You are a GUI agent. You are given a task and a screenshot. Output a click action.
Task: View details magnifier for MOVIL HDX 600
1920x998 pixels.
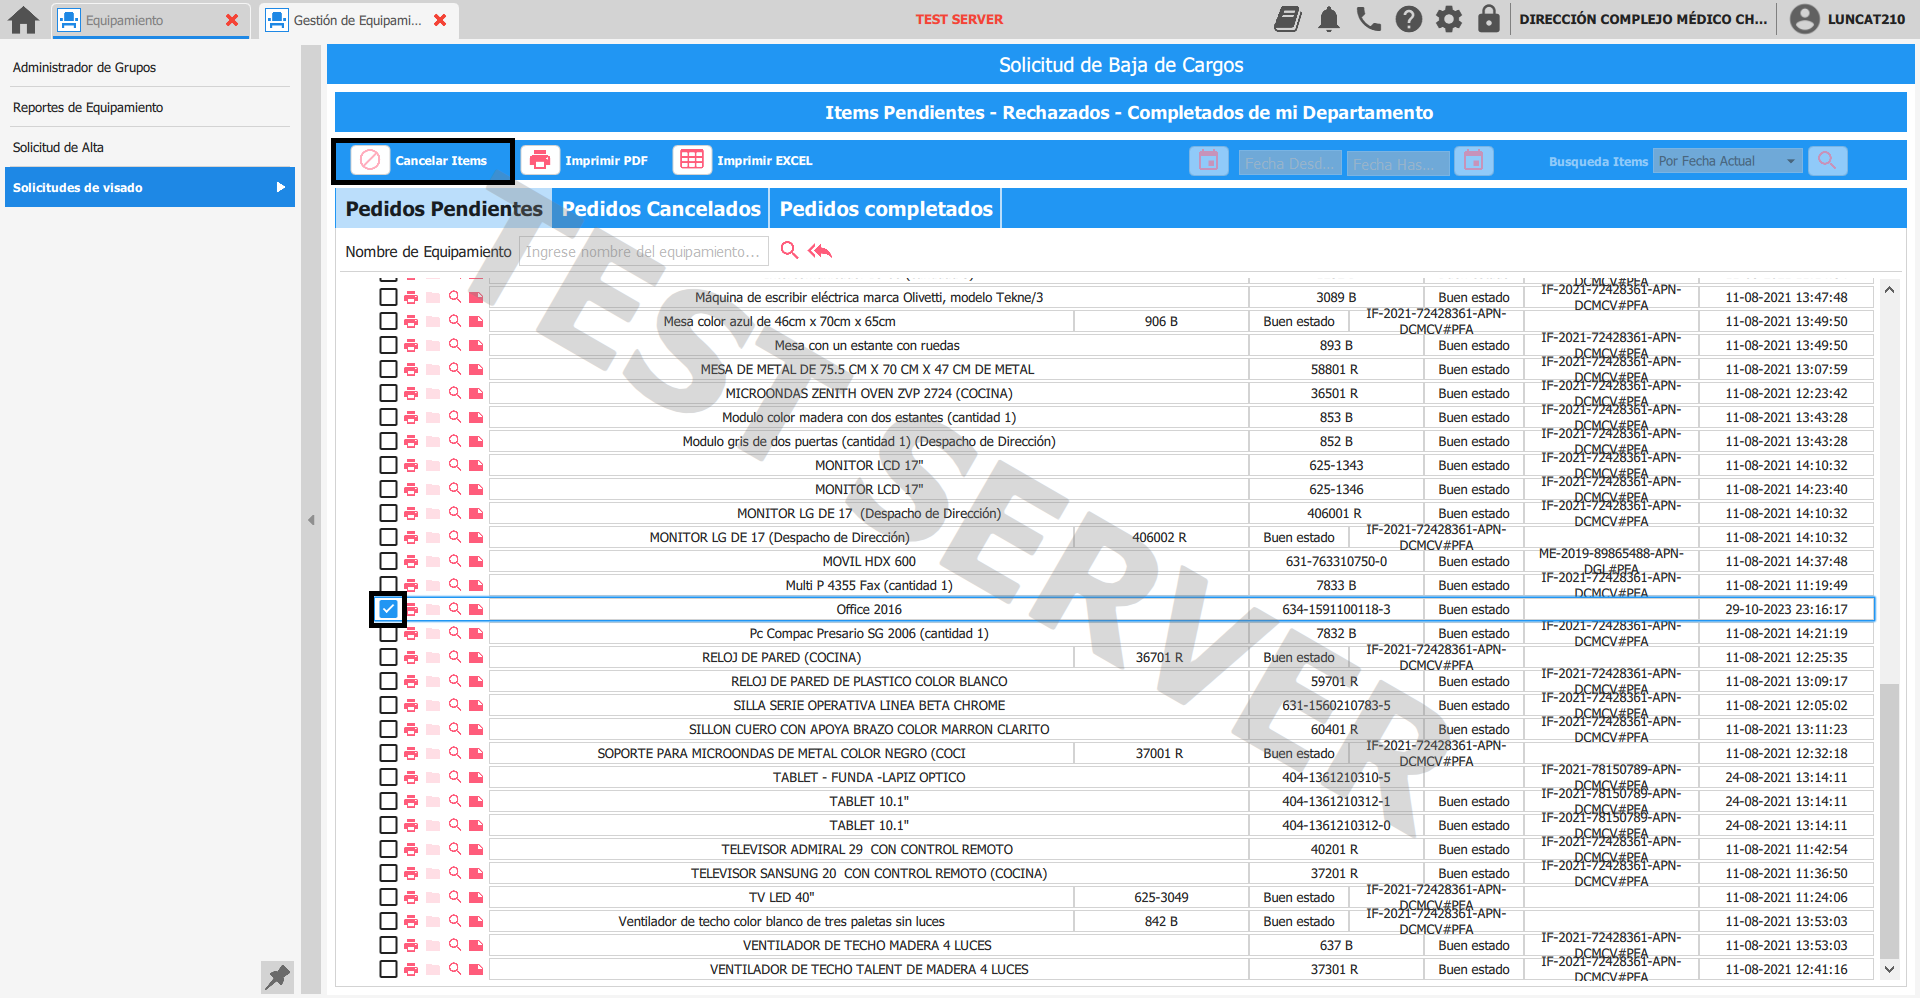click(x=455, y=561)
